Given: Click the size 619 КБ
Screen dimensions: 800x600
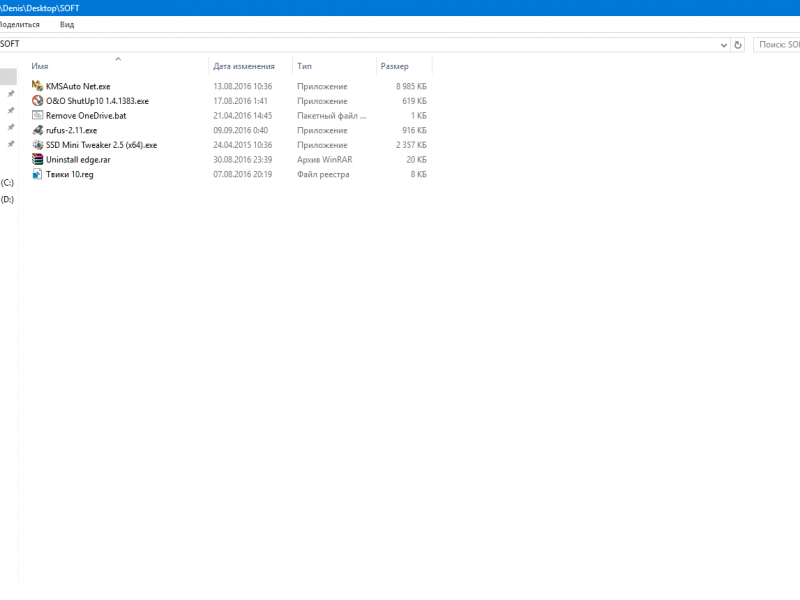Looking at the screenshot, I should tap(414, 101).
